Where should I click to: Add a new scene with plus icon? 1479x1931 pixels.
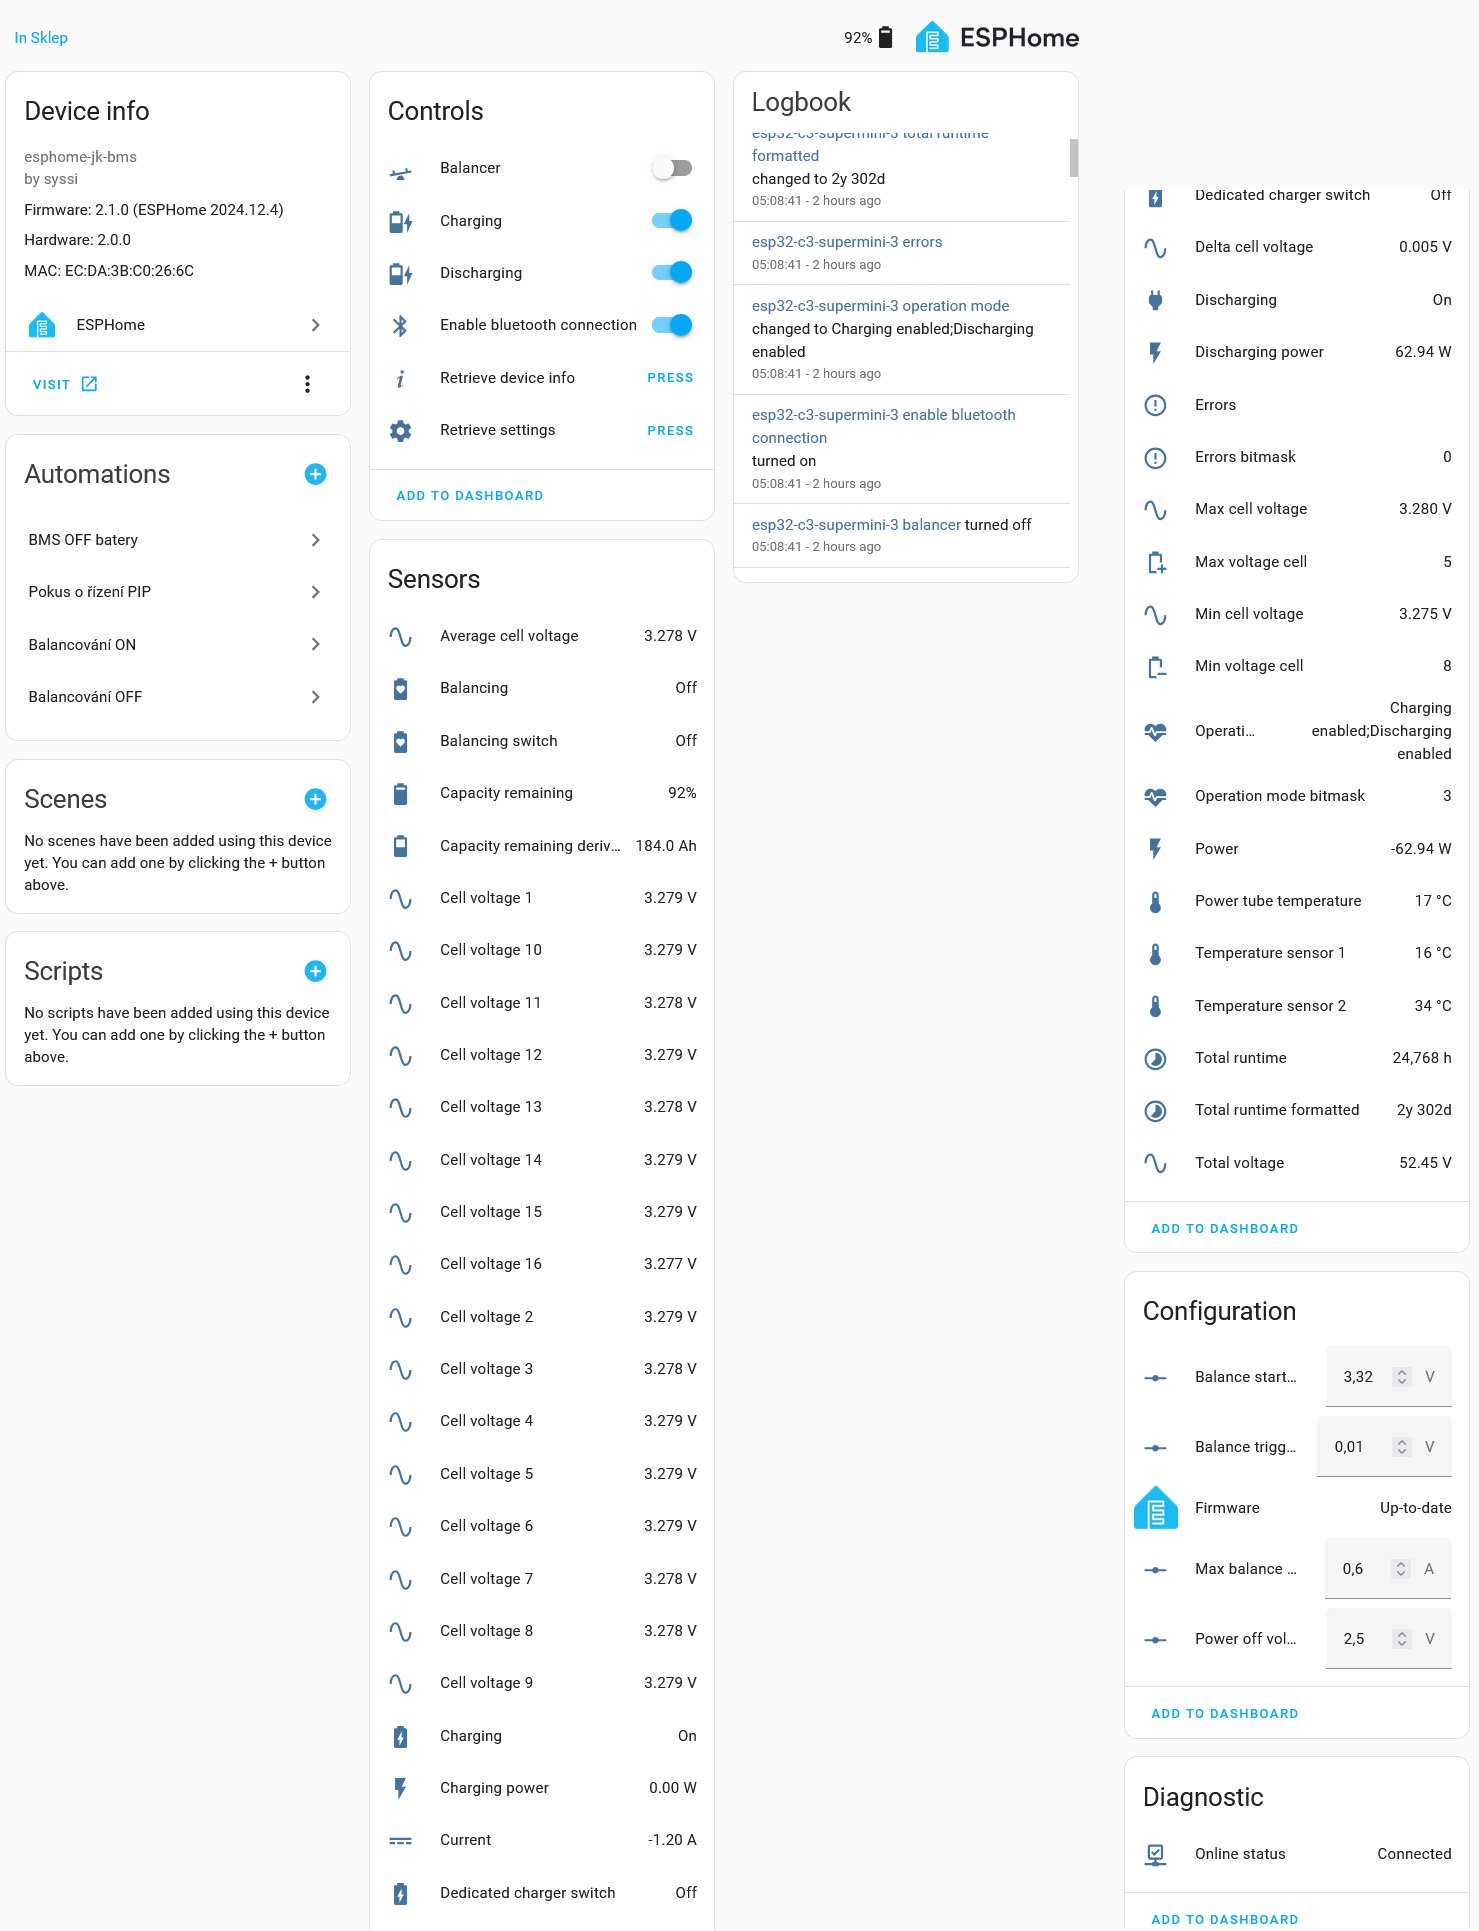tap(315, 799)
